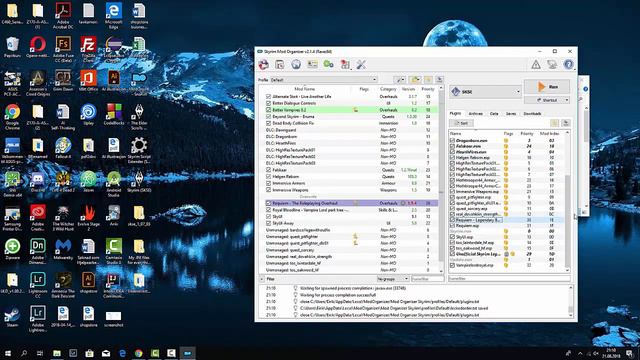This screenshot has height=360, width=640.
Task: Open Fallout 4 desktop shortcut
Action: [x=63, y=148]
